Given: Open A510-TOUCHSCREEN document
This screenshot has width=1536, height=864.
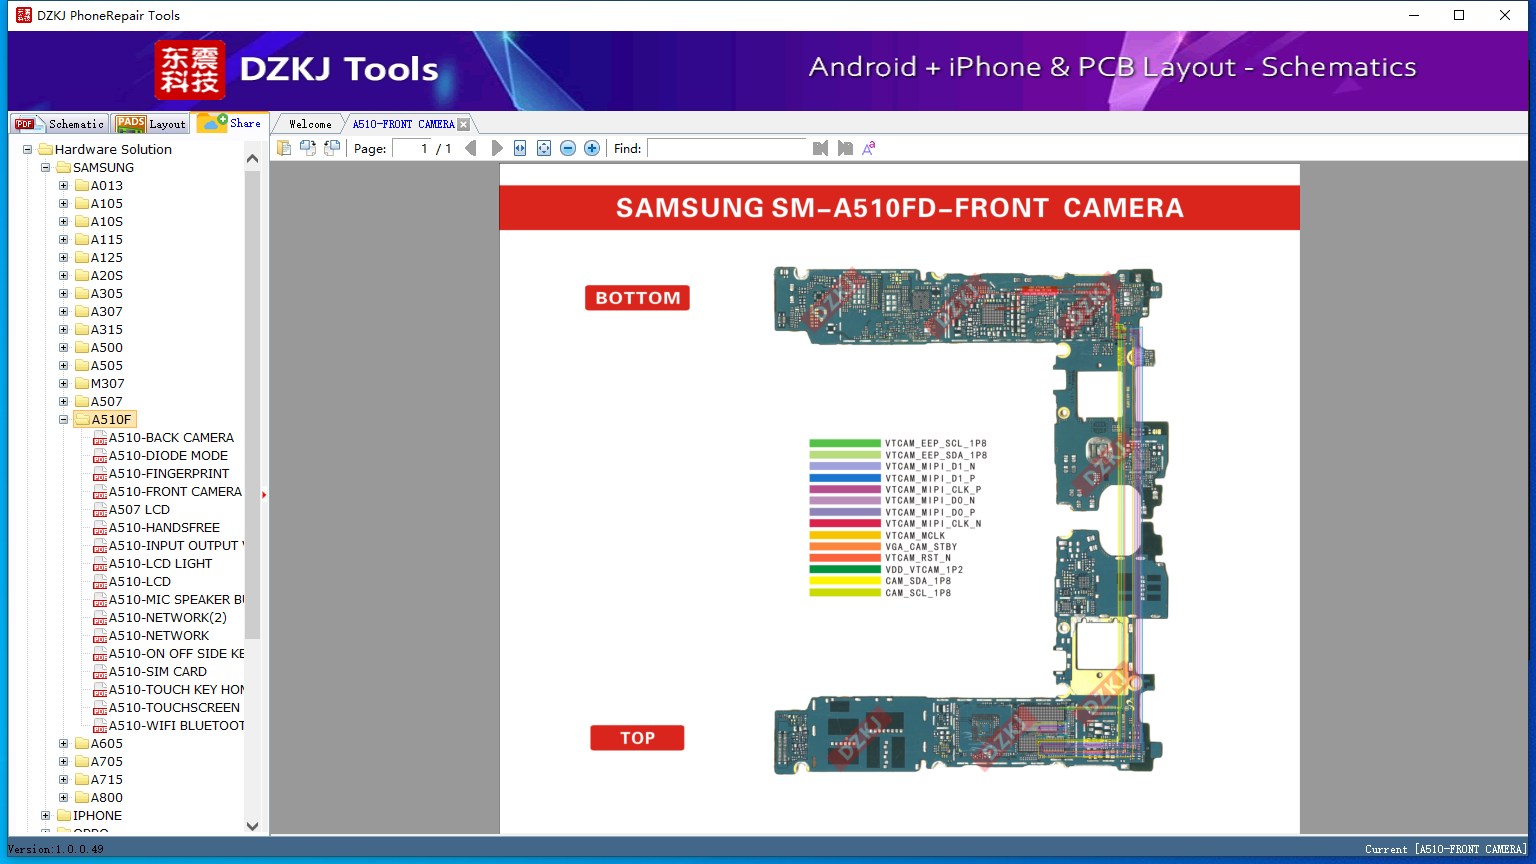Looking at the screenshot, I should coord(174,708).
